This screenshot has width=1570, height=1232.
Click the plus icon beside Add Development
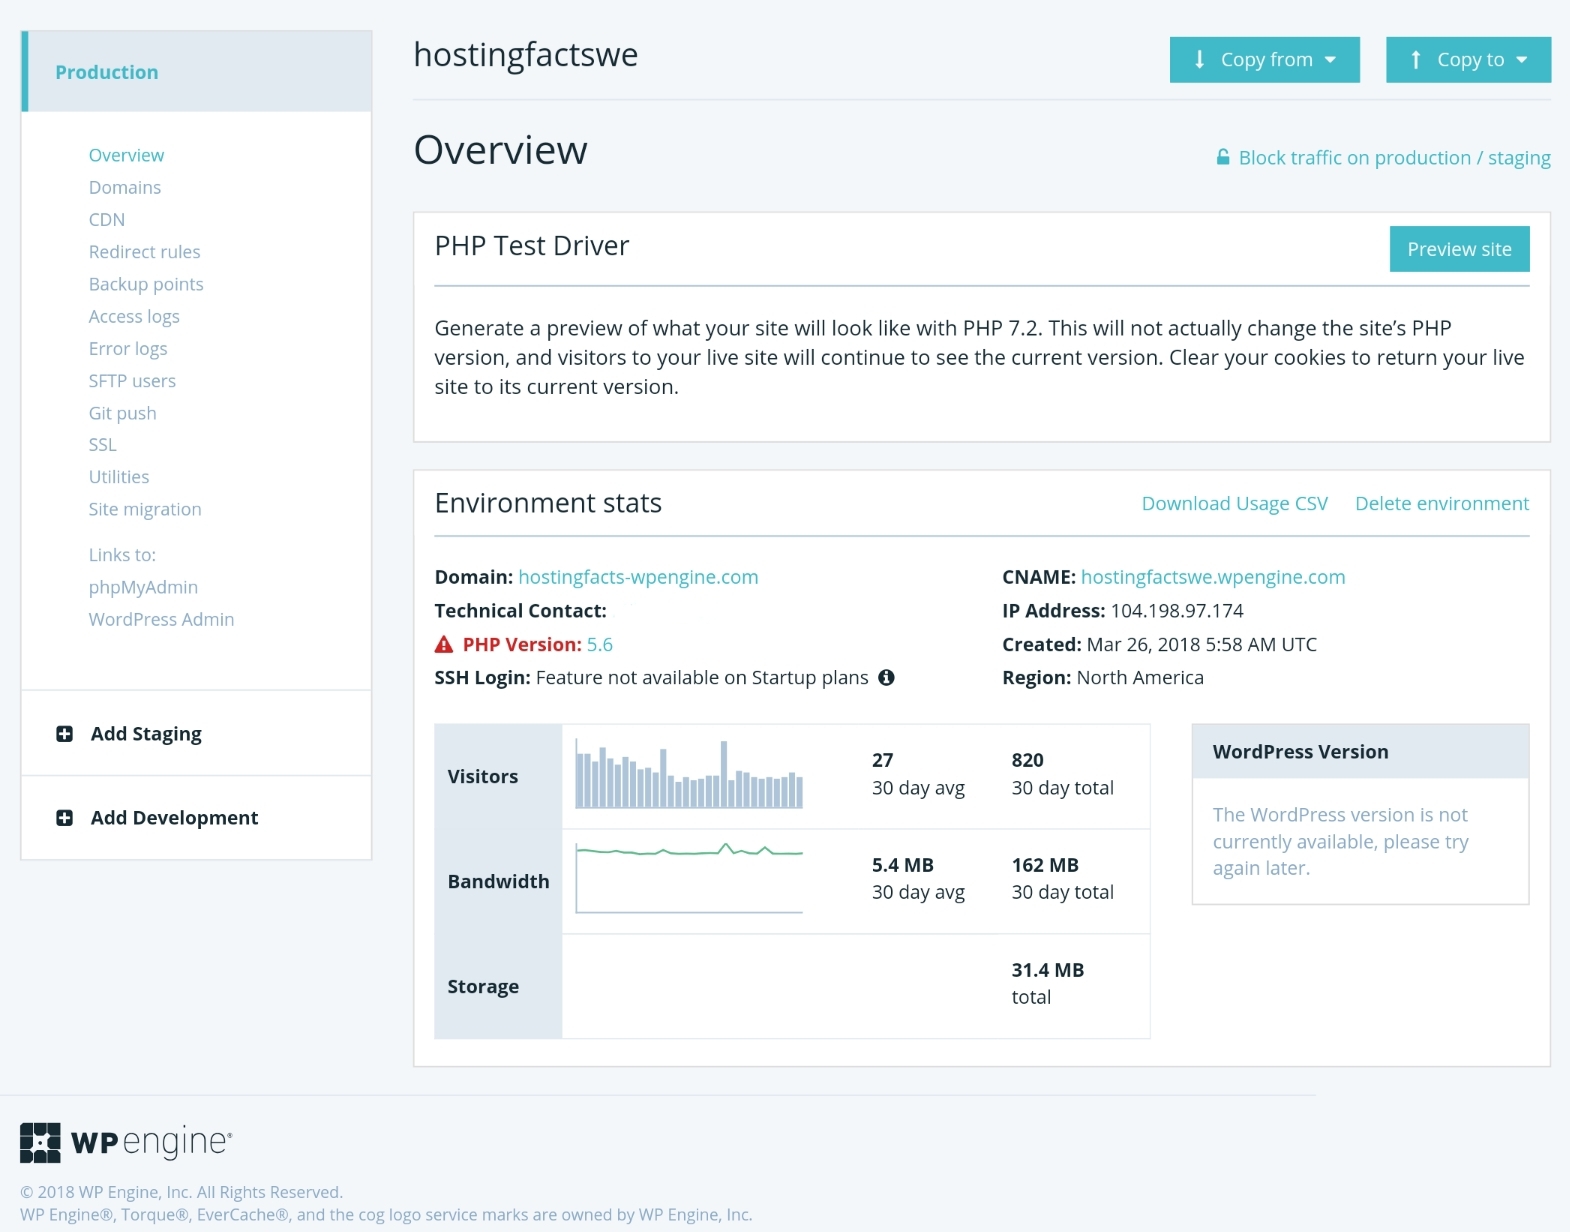click(65, 818)
